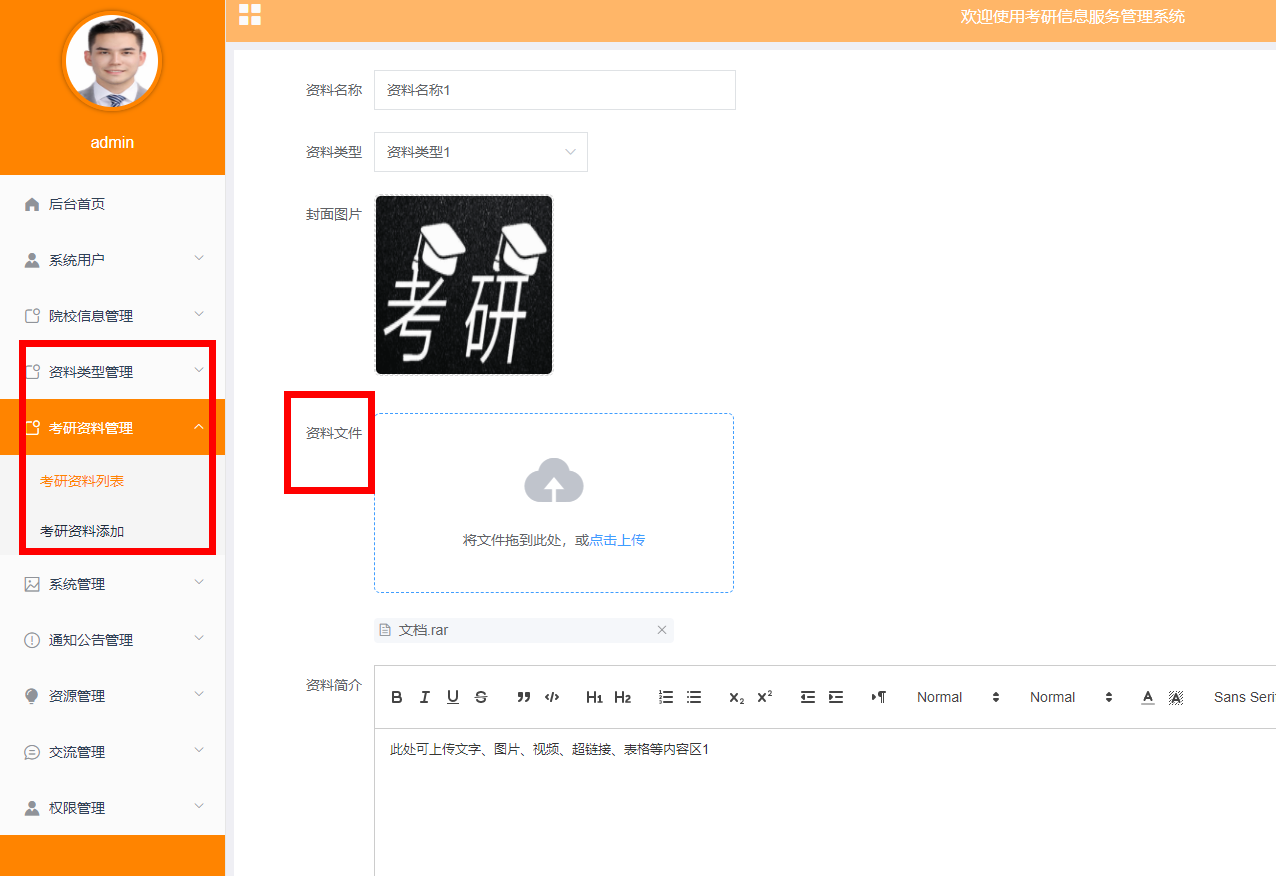Expand the 系统用户 menu
This screenshot has height=876, width=1276.
click(x=112, y=260)
